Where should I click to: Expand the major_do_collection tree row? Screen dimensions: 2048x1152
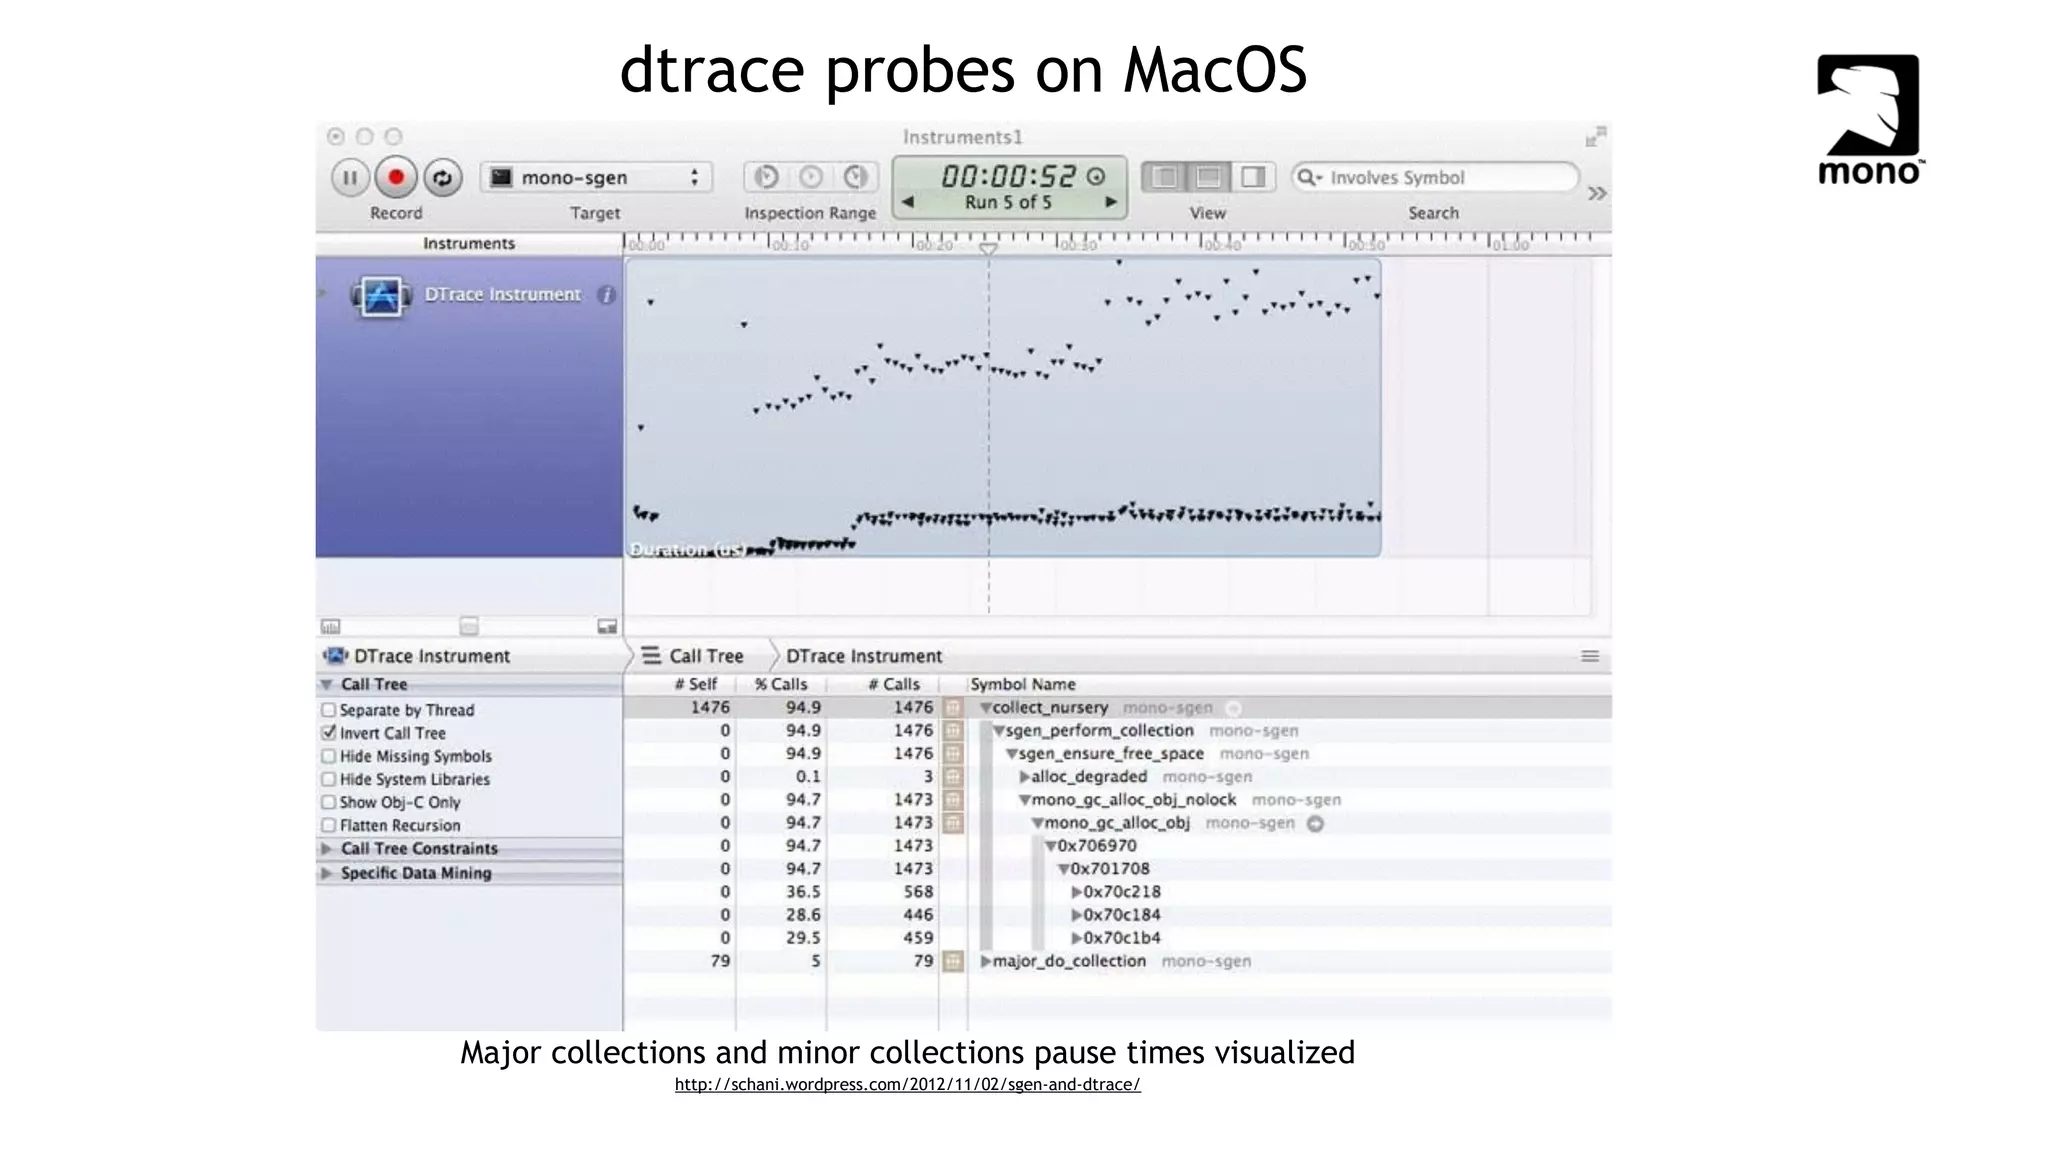(x=986, y=962)
